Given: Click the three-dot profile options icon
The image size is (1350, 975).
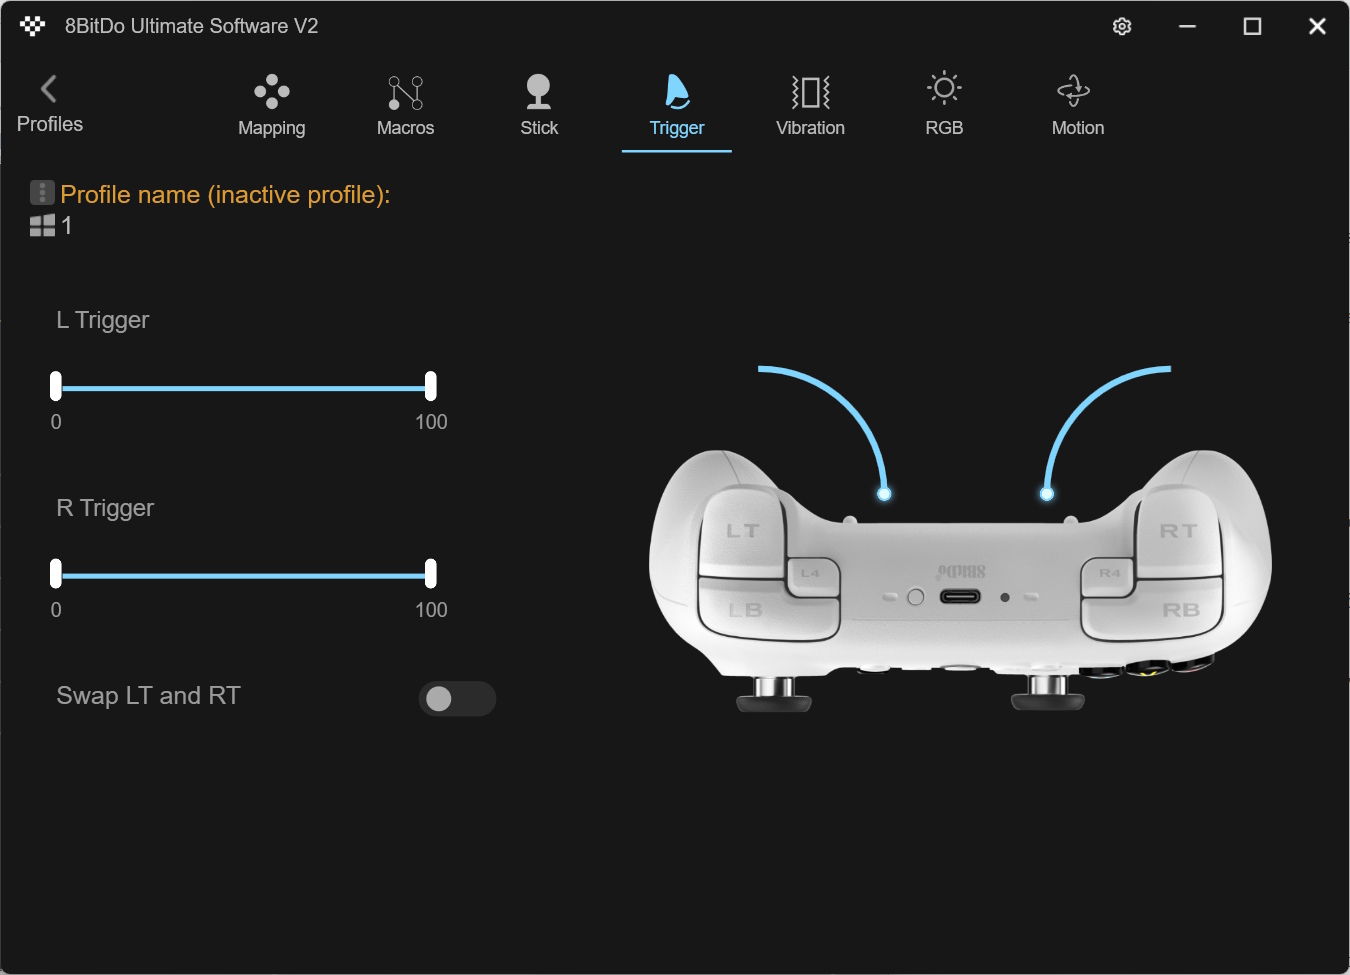Looking at the screenshot, I should point(42,192).
